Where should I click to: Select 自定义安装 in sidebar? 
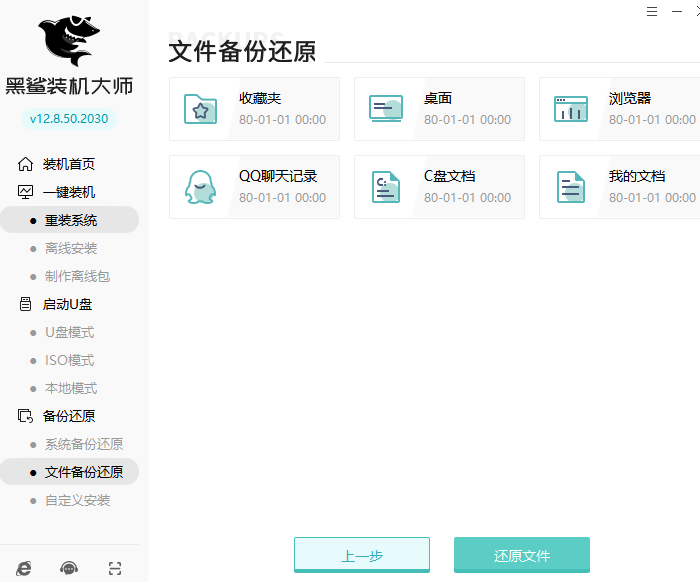[77, 500]
